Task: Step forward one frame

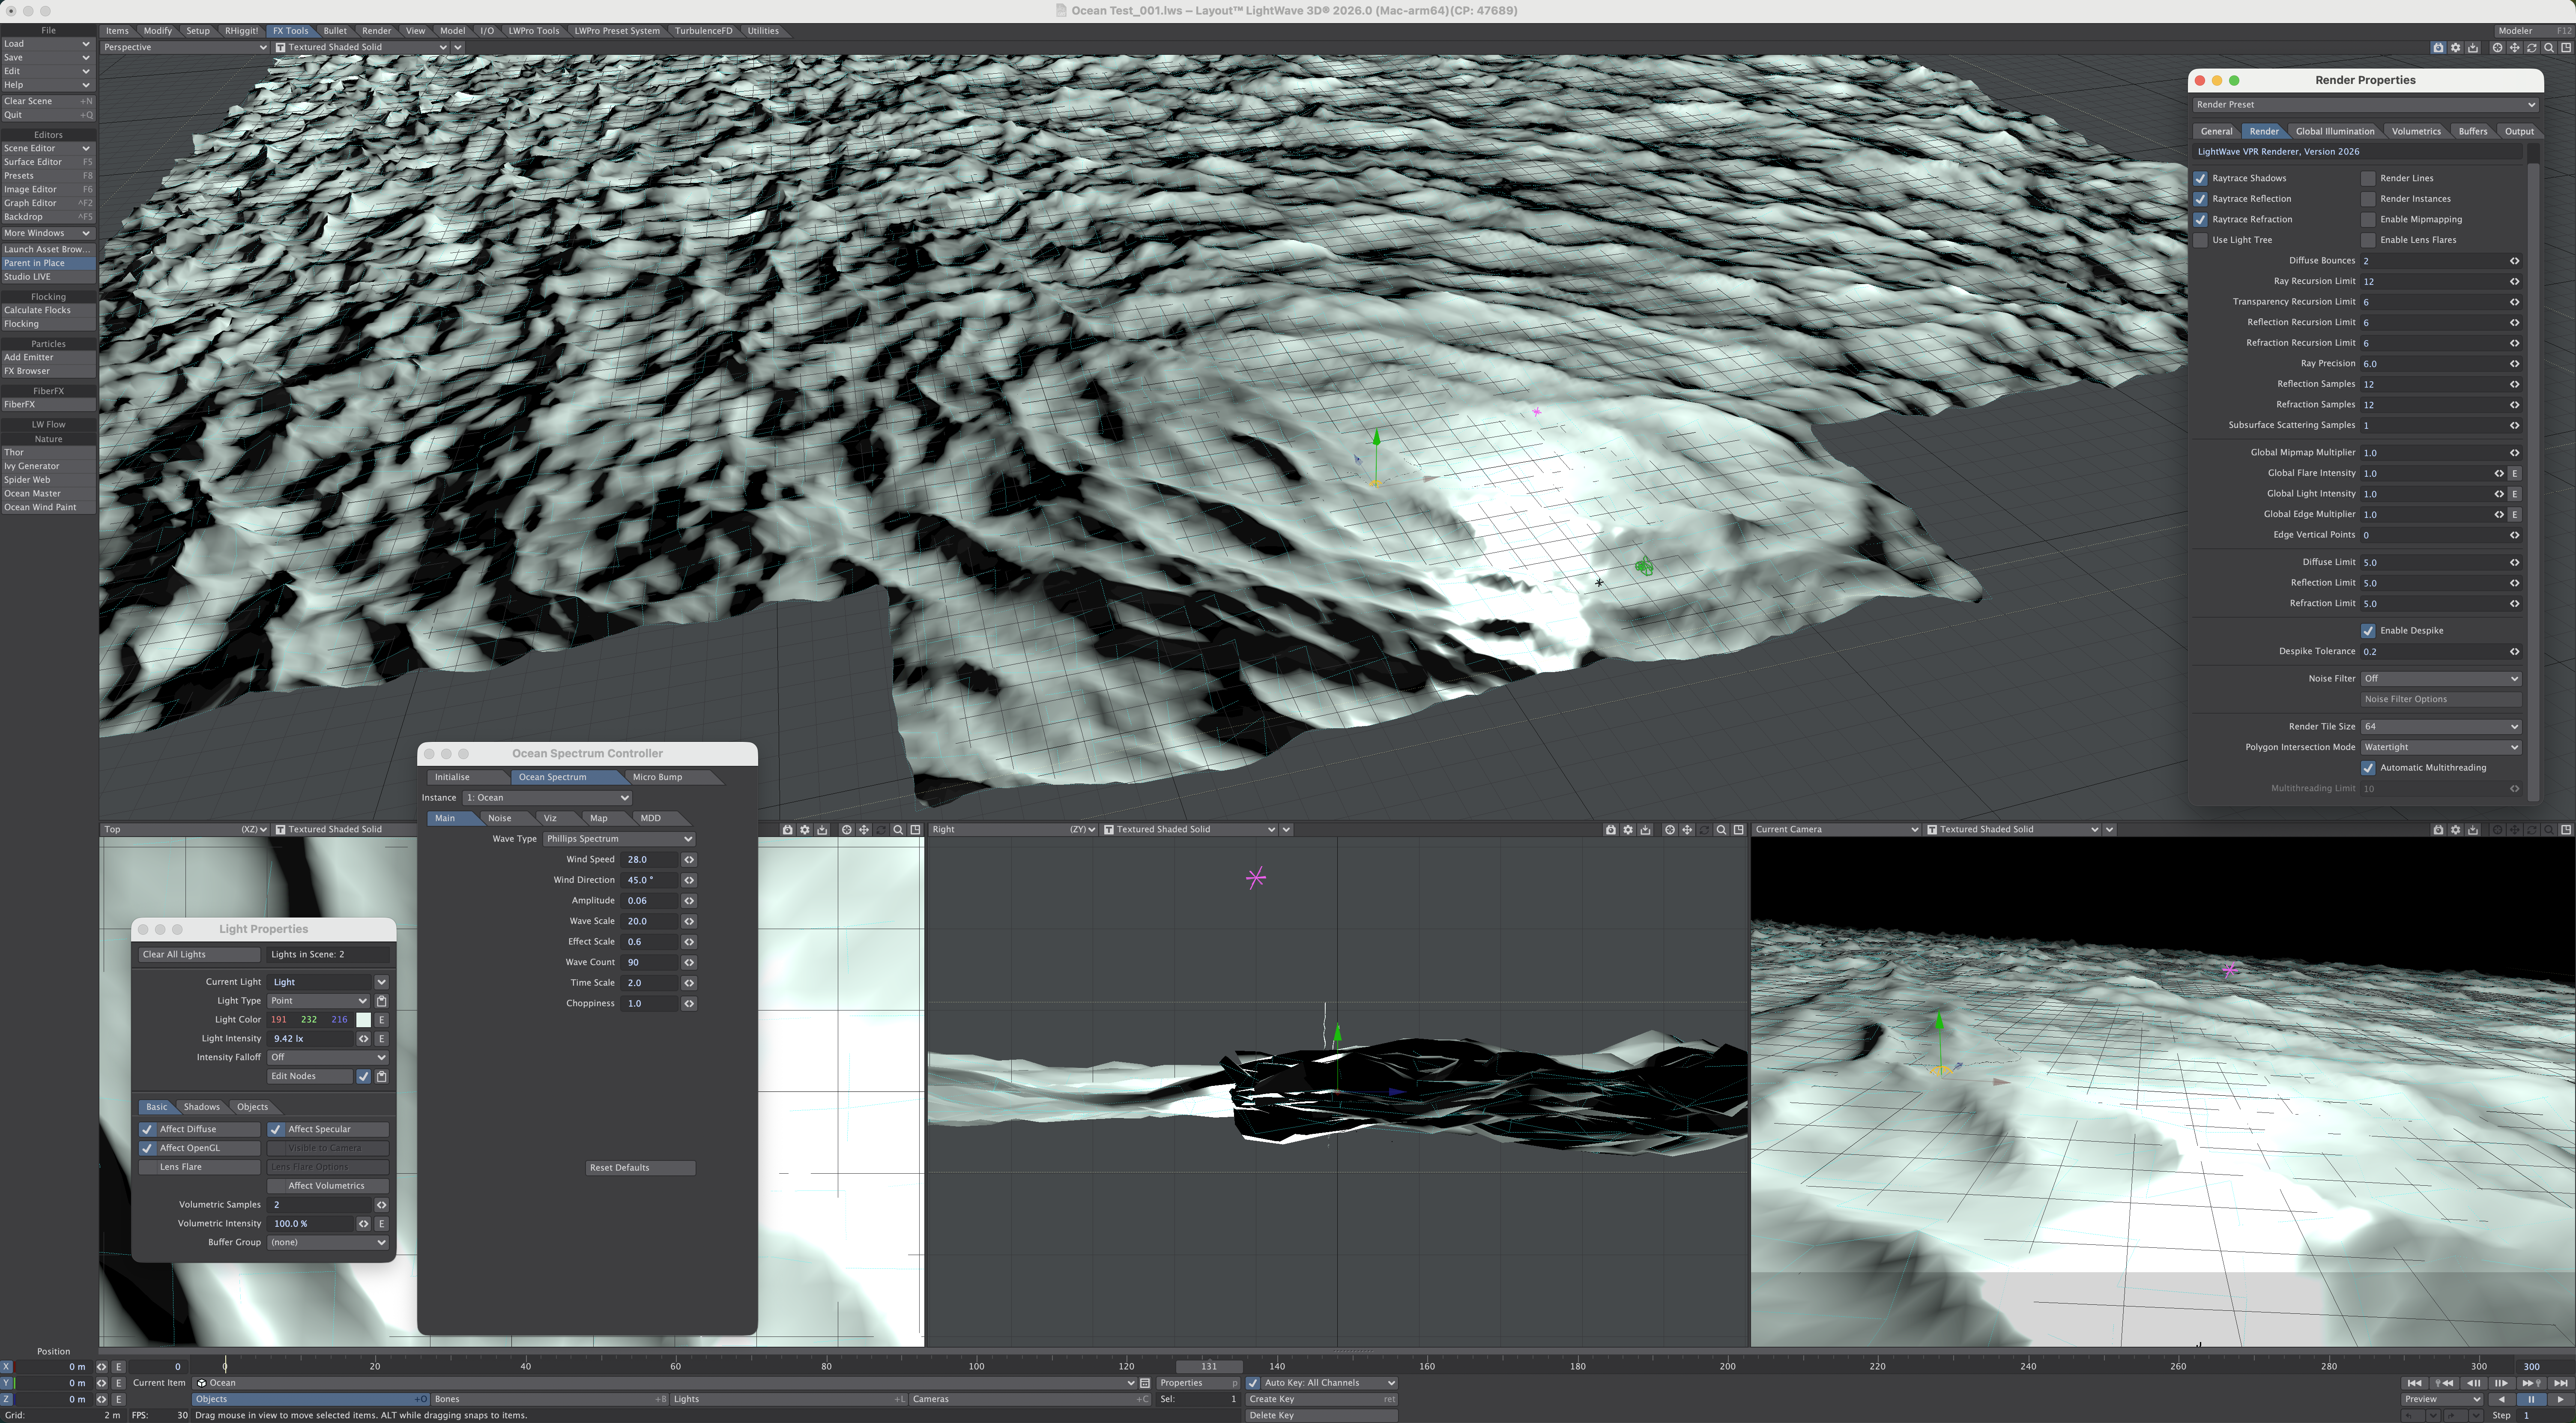Action: click(x=2502, y=1383)
